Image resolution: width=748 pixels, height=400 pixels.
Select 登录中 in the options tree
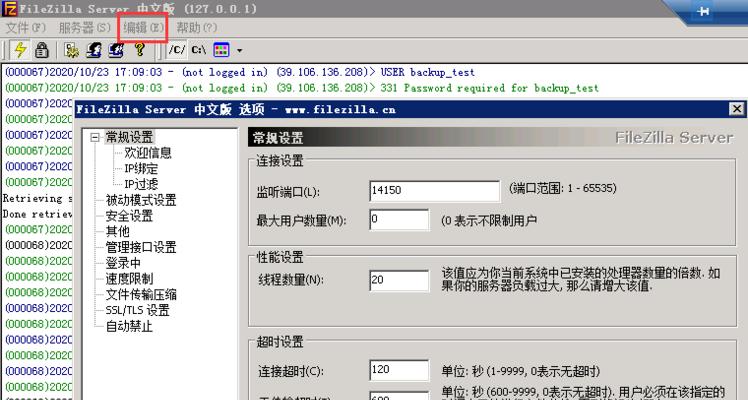pos(124,263)
